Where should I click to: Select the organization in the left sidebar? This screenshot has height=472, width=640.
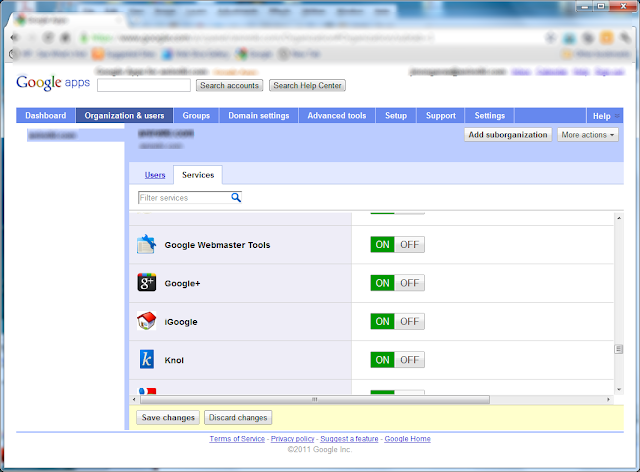(76, 135)
